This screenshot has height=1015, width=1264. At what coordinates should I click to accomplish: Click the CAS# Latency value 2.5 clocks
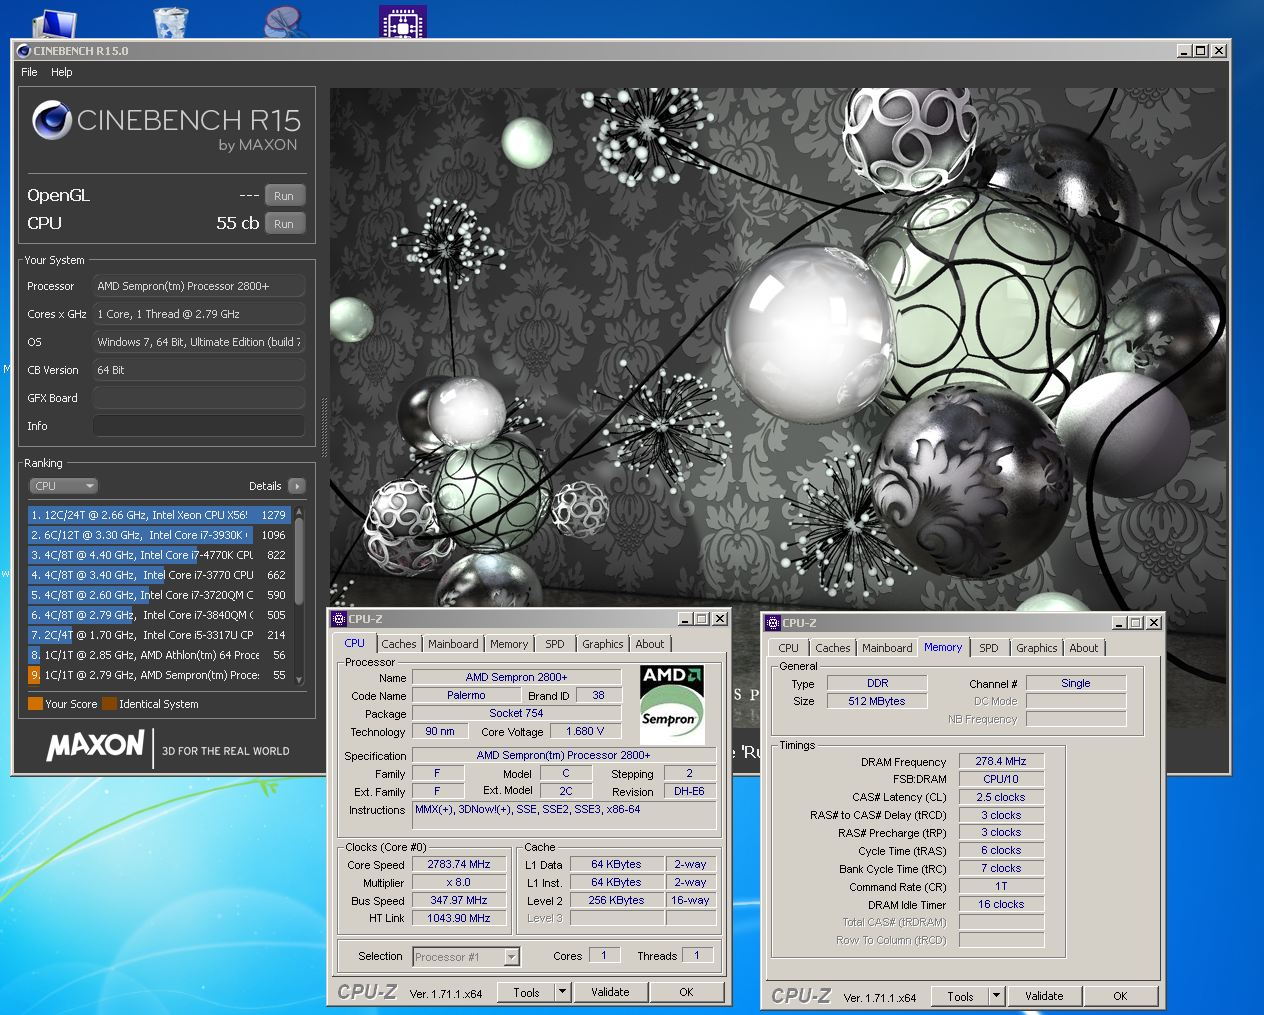point(1001,798)
